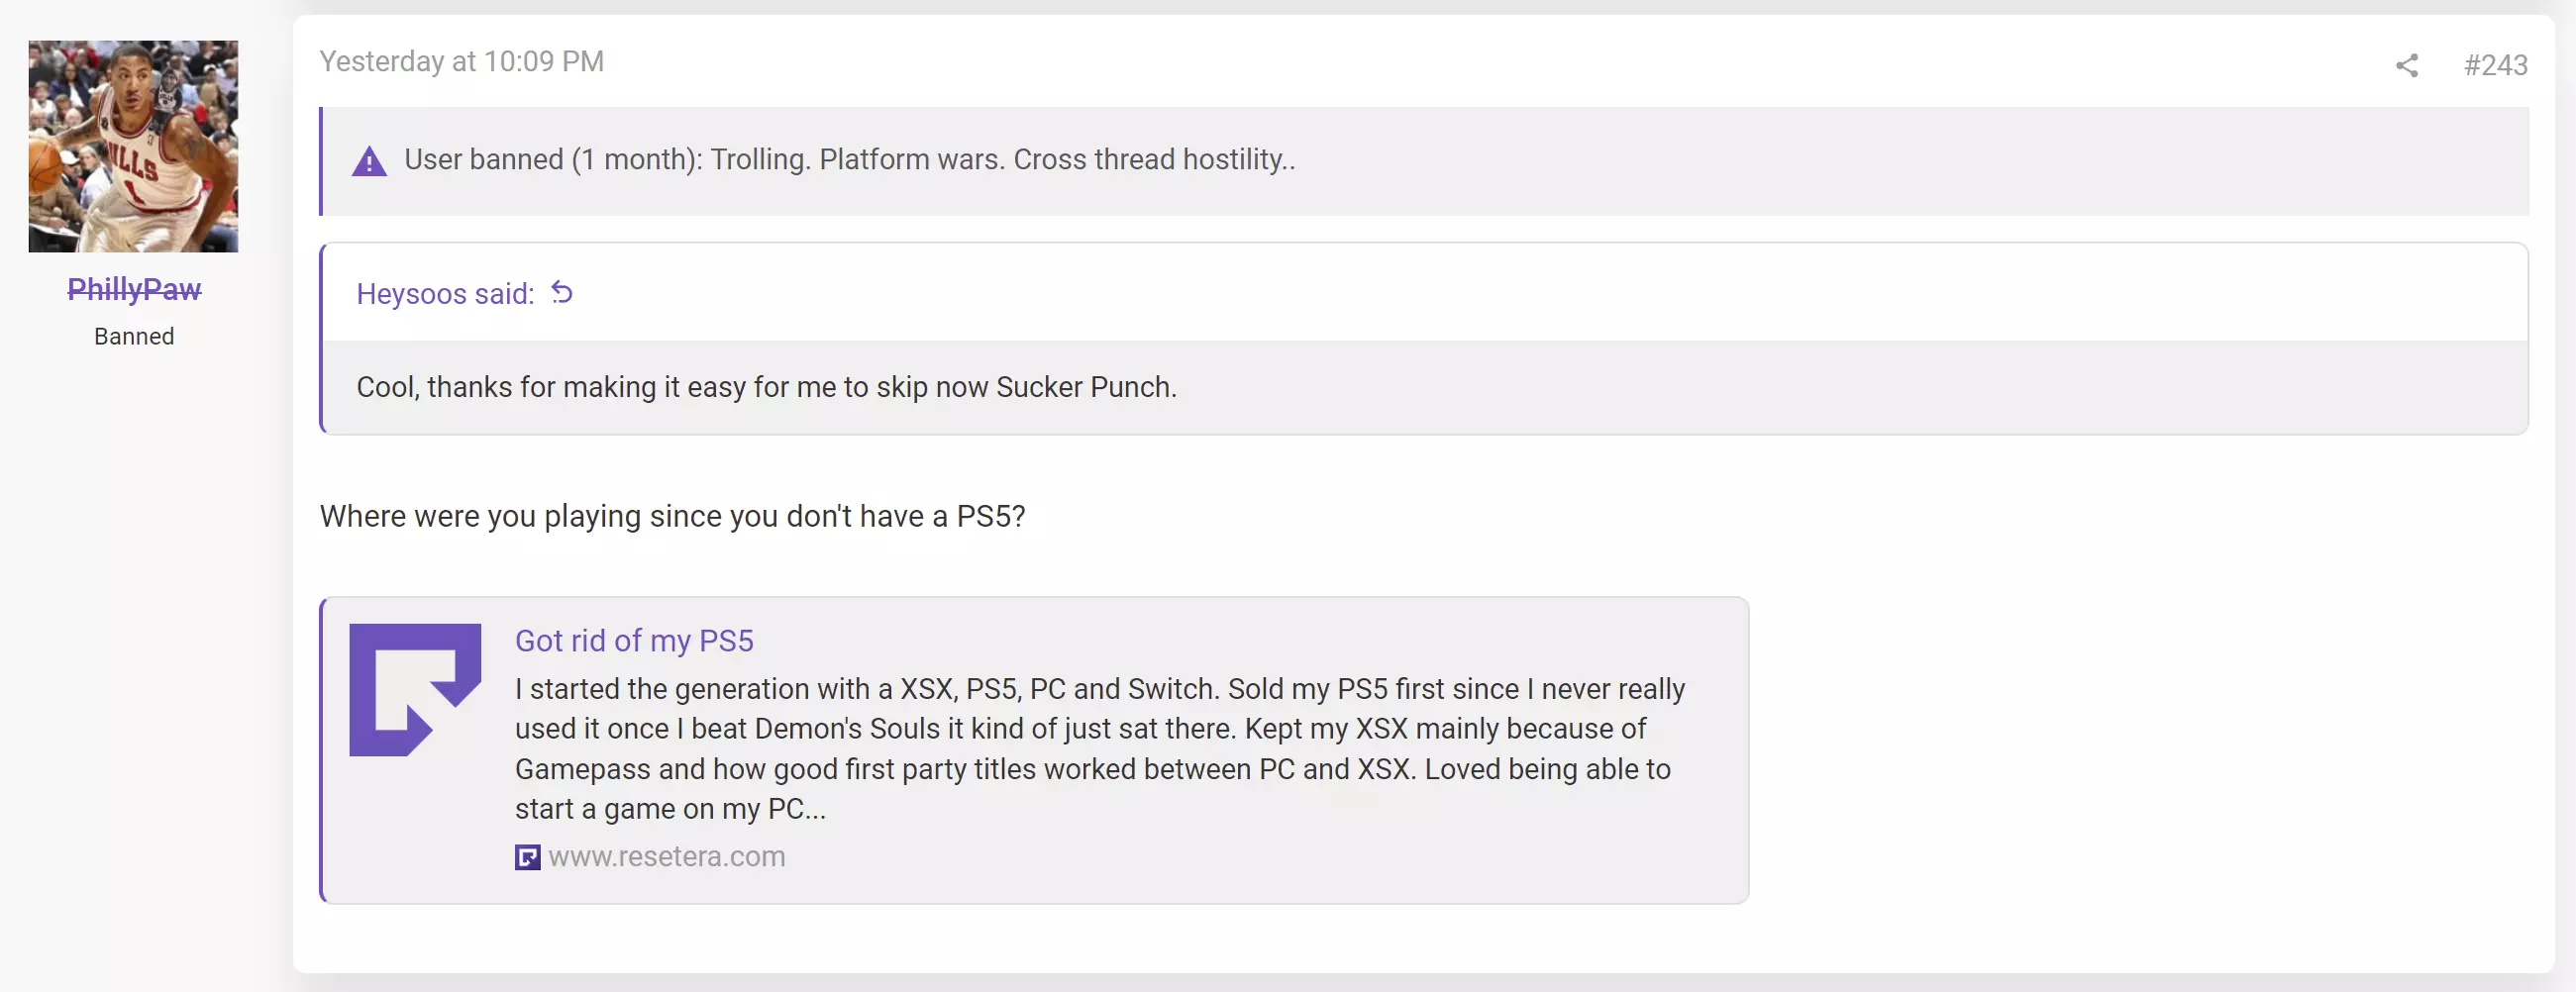Image resolution: width=2576 pixels, height=992 pixels.
Task: Click the warning triangle icon in ban notice
Action: click(x=369, y=161)
